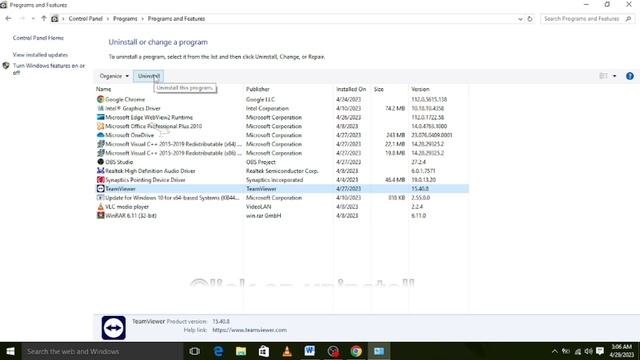Open the Organize dropdown menu
640x360 pixels.
click(x=114, y=76)
